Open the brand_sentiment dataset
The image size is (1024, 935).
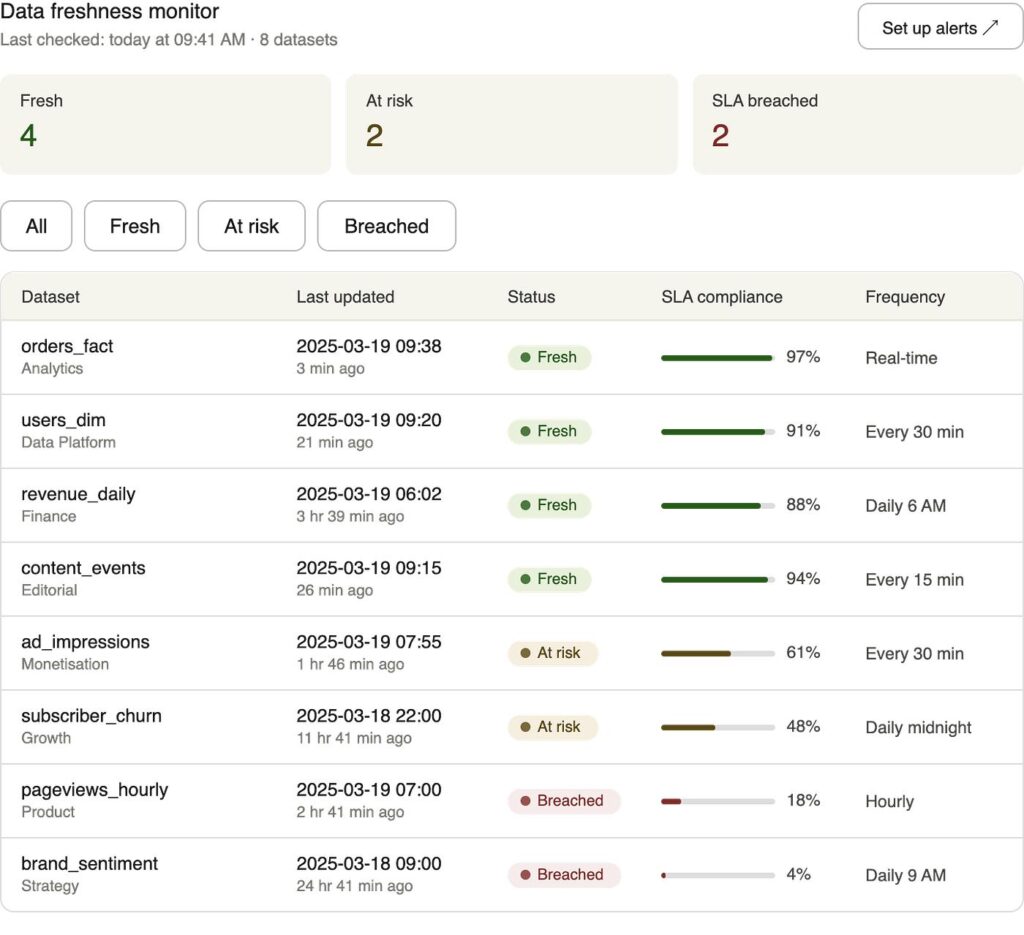89,864
